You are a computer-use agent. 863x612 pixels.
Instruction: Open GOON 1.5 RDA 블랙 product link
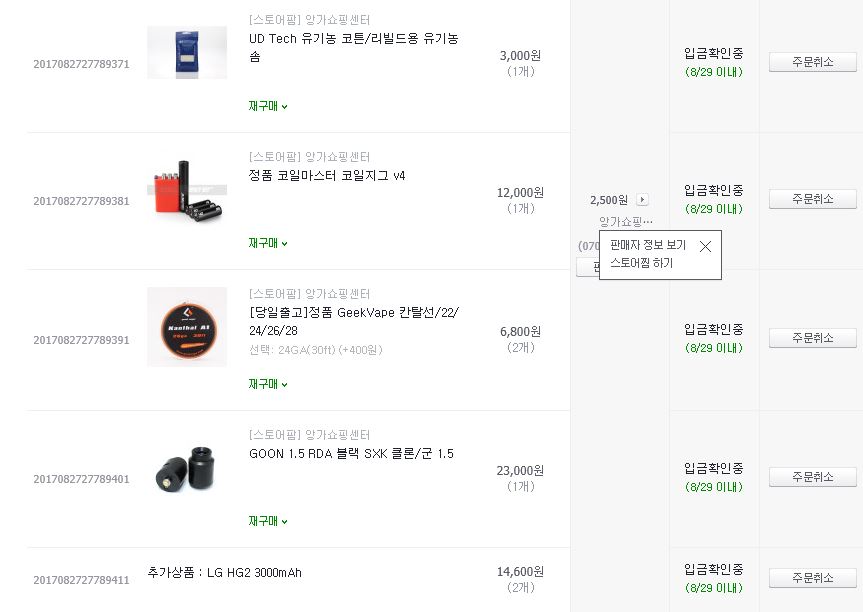[x=351, y=454]
